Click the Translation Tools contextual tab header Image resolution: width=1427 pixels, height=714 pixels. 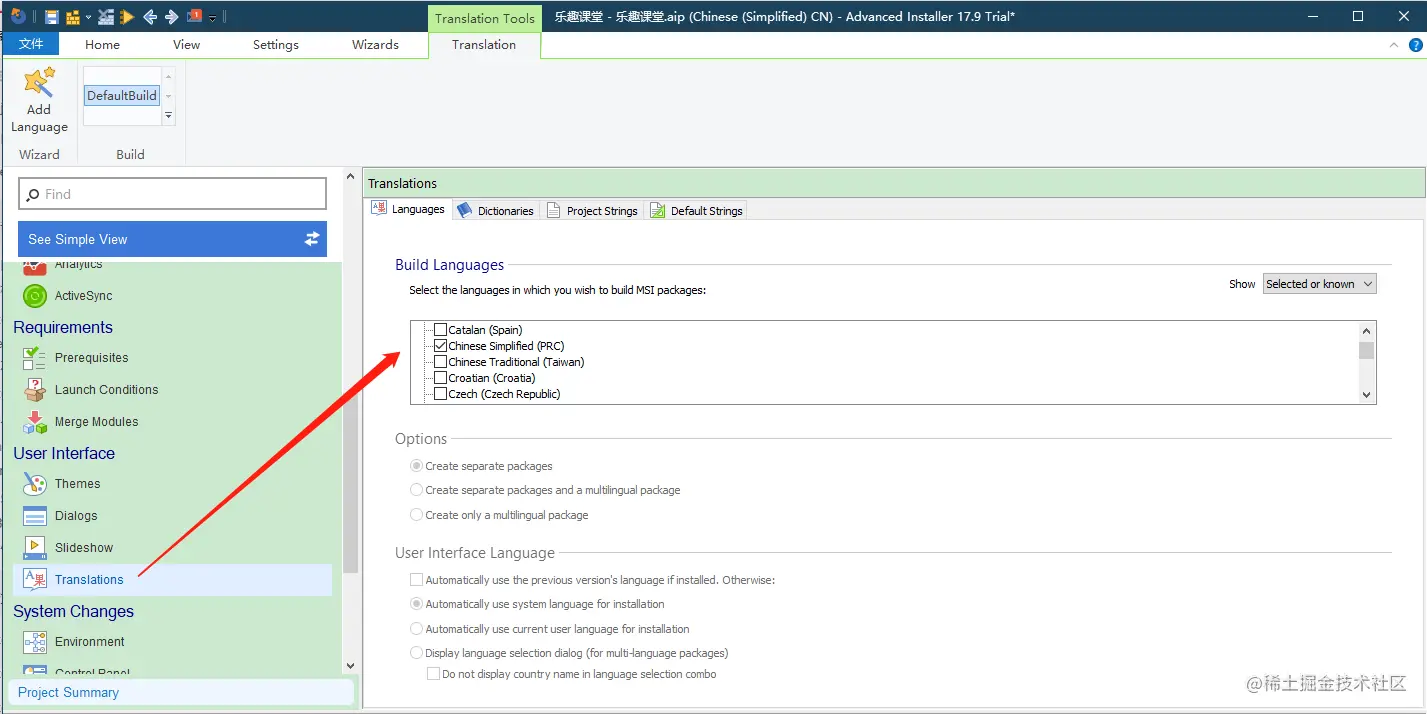pos(486,18)
